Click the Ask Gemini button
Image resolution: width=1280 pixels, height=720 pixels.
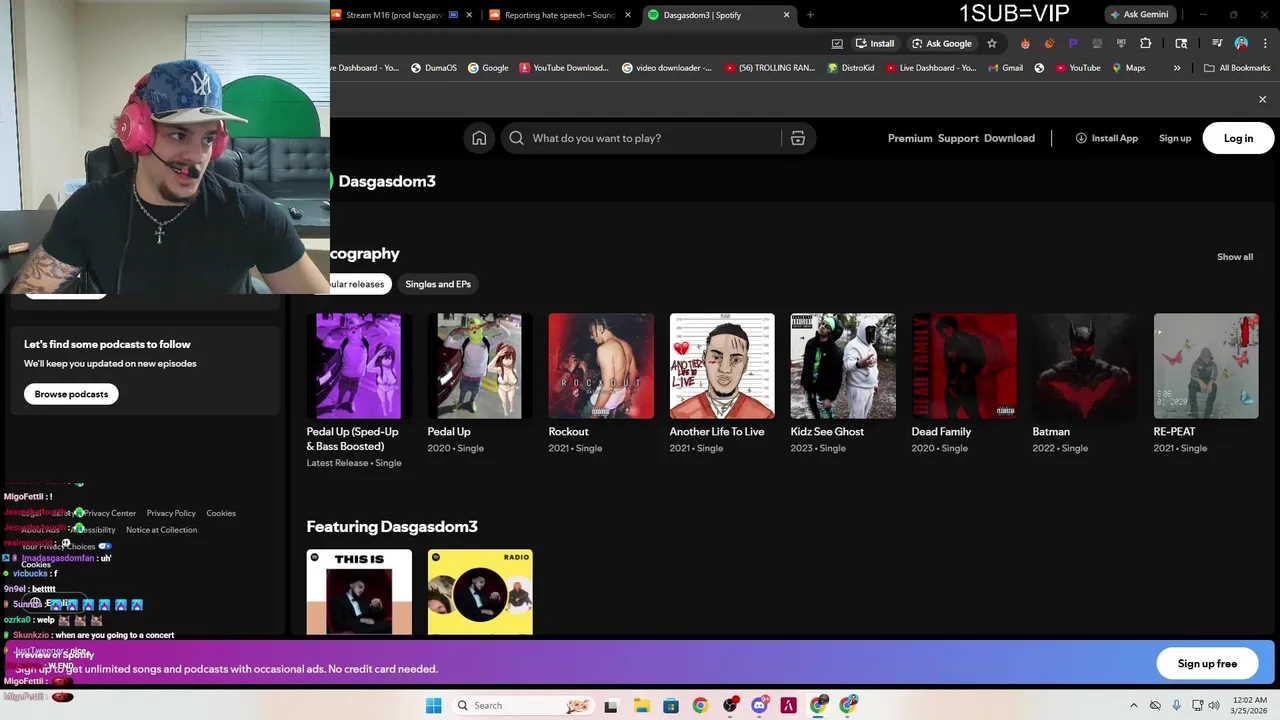pyautogui.click(x=1138, y=14)
